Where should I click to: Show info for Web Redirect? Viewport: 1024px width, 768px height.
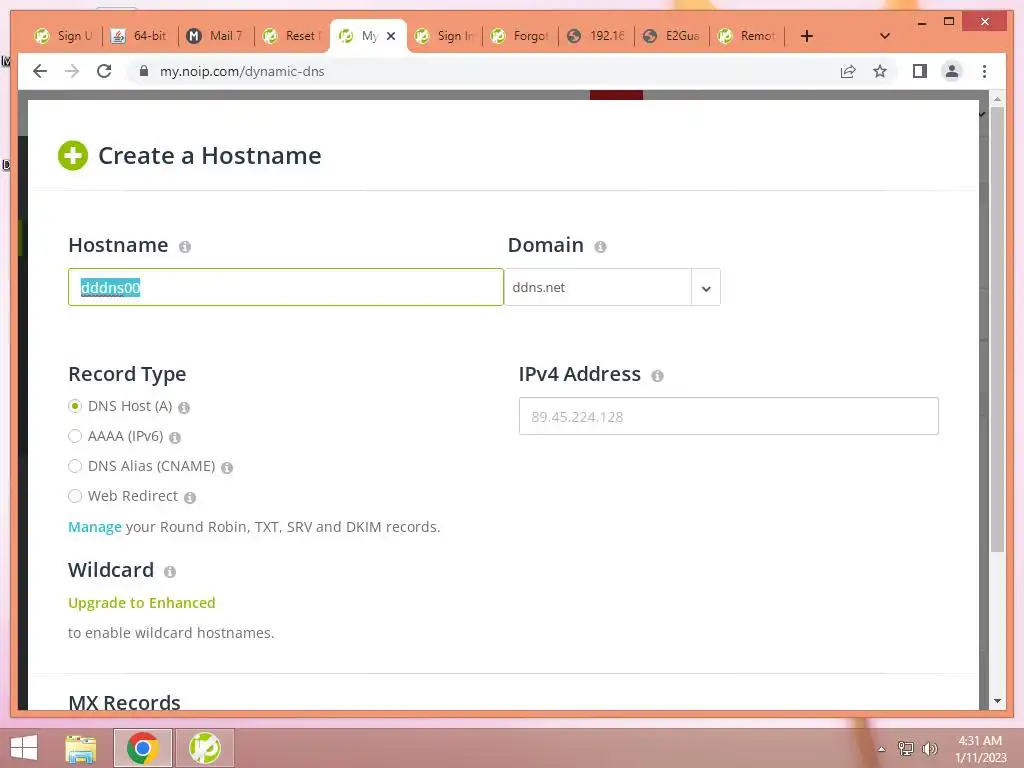tap(189, 498)
